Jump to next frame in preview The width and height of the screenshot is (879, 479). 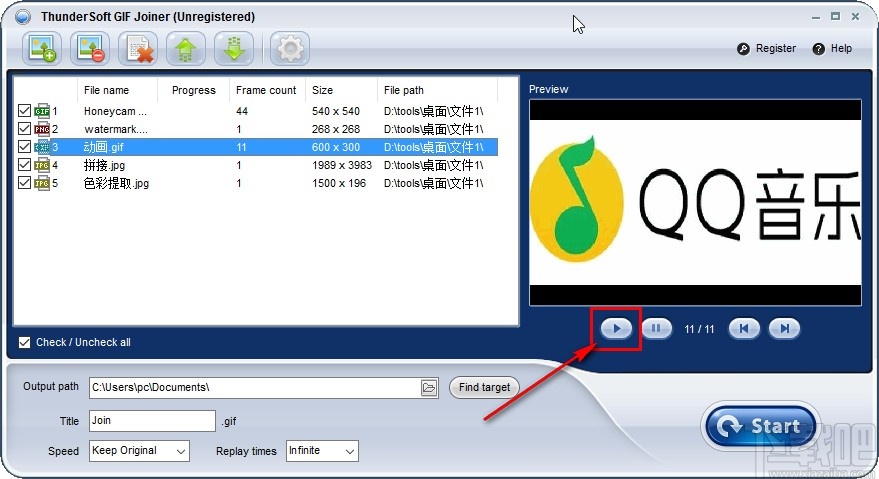[784, 329]
